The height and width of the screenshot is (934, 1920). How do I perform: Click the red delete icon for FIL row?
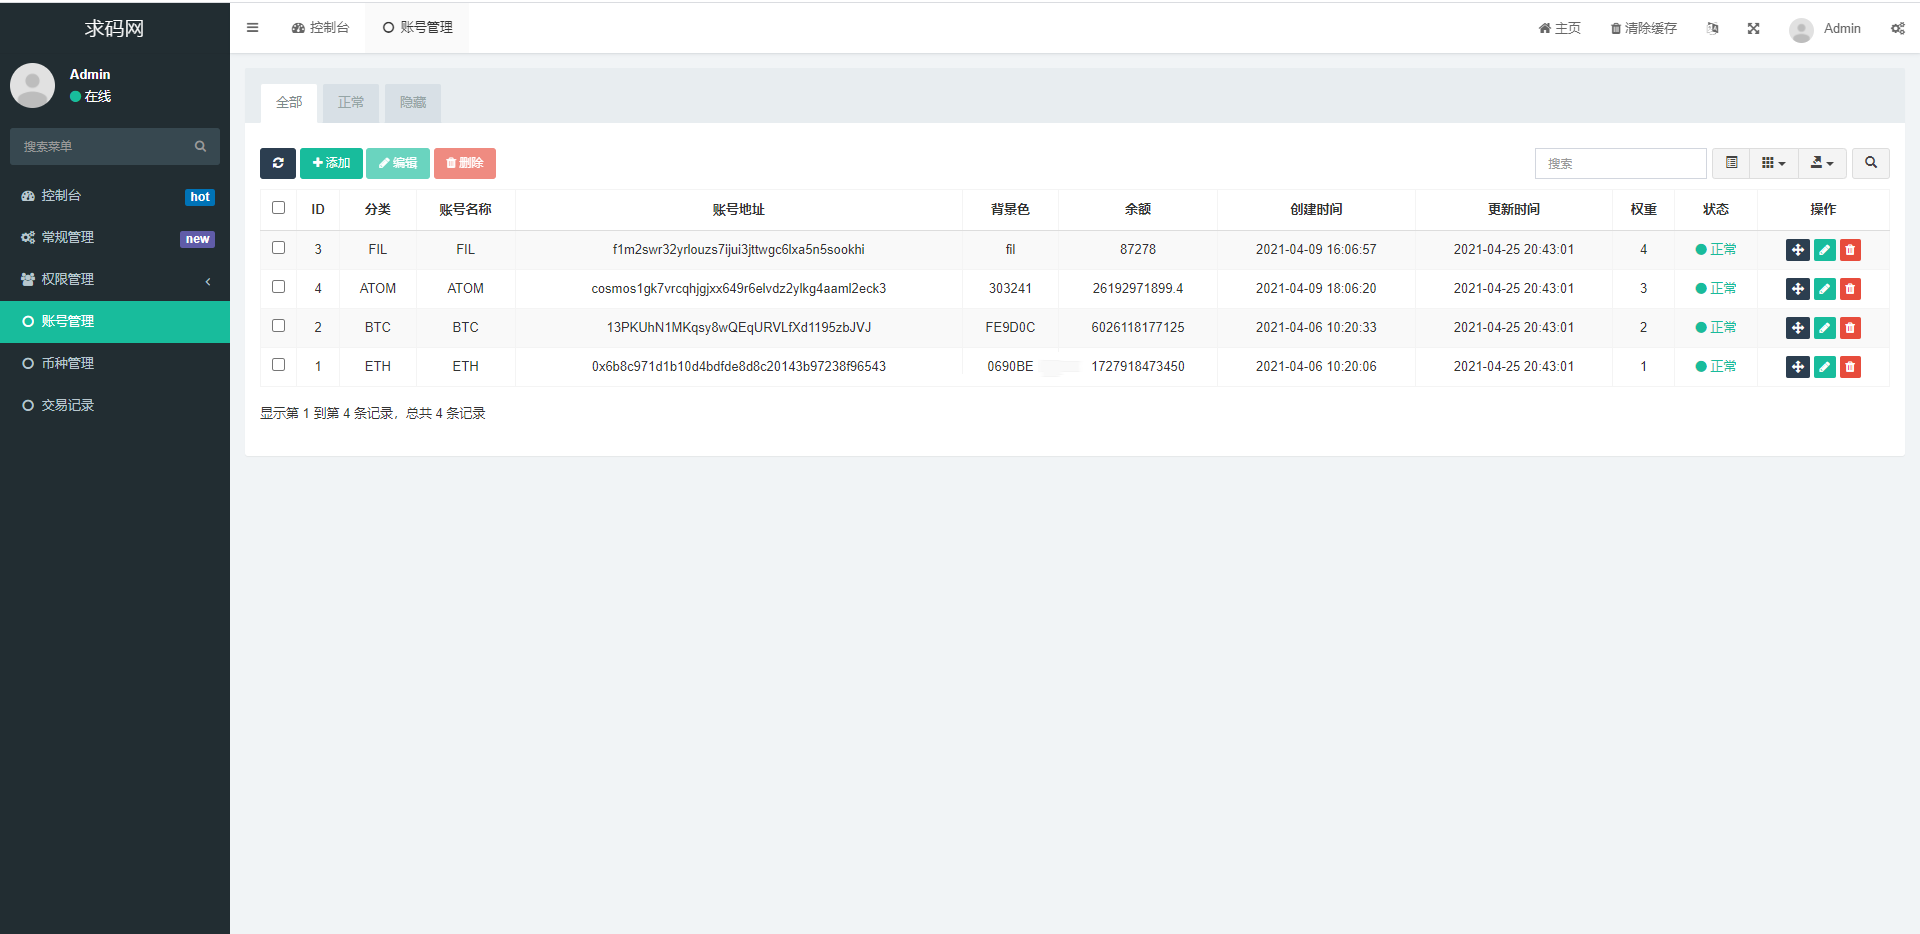click(x=1850, y=250)
